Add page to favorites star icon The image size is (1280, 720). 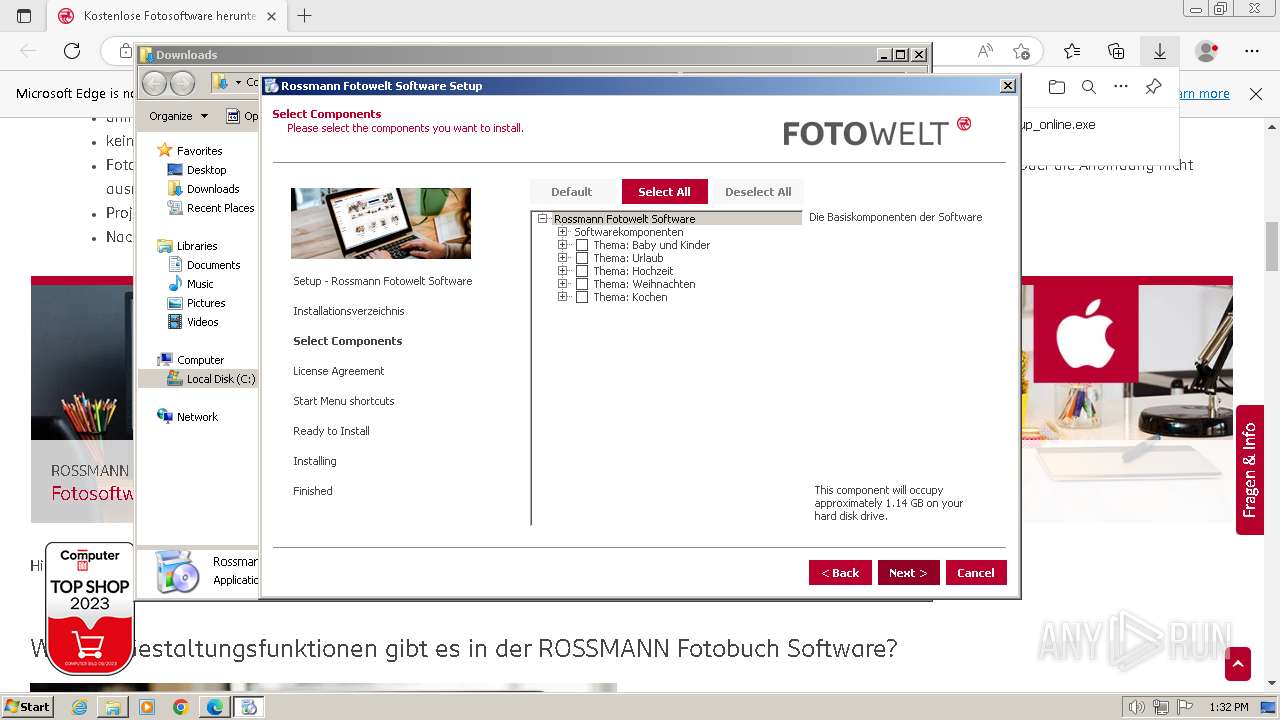(x=1021, y=51)
